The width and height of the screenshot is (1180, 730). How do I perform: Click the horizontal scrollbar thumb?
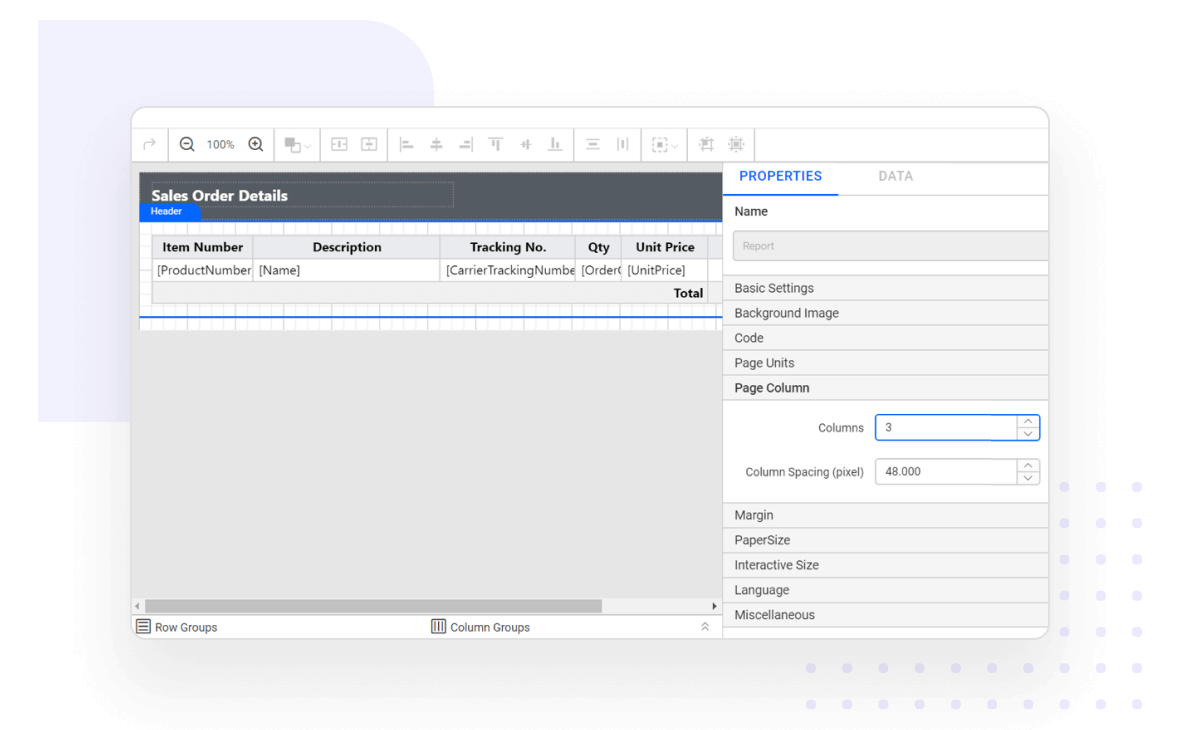point(373,606)
